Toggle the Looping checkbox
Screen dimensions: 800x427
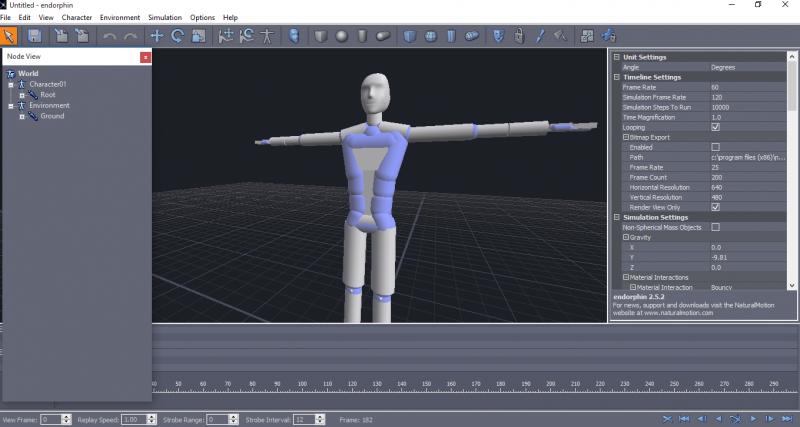coord(715,127)
